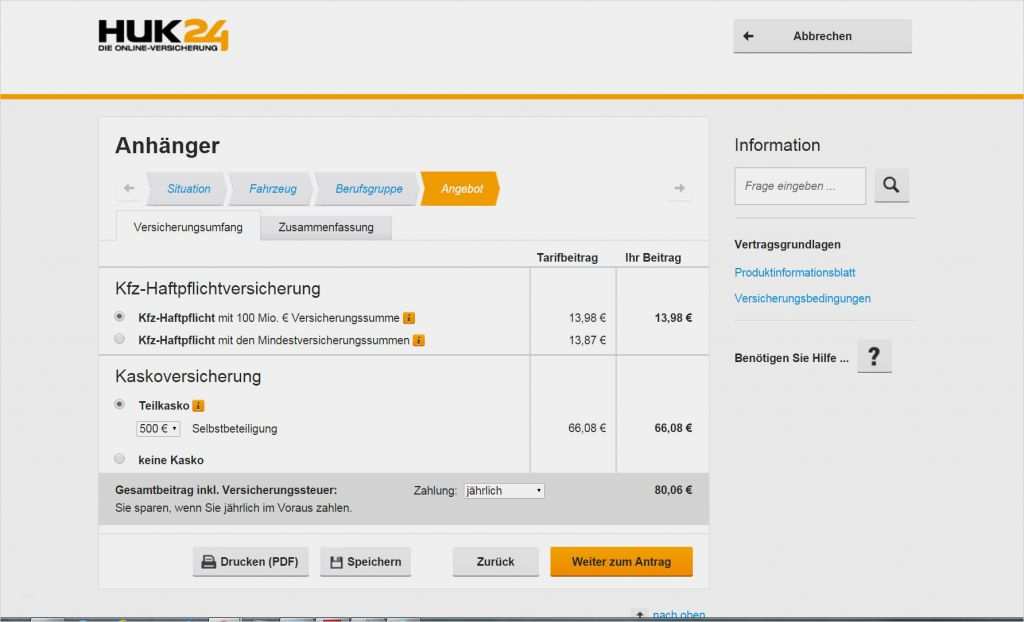Switch to the Zusammenfassung tab
1024x622 pixels.
[326, 227]
